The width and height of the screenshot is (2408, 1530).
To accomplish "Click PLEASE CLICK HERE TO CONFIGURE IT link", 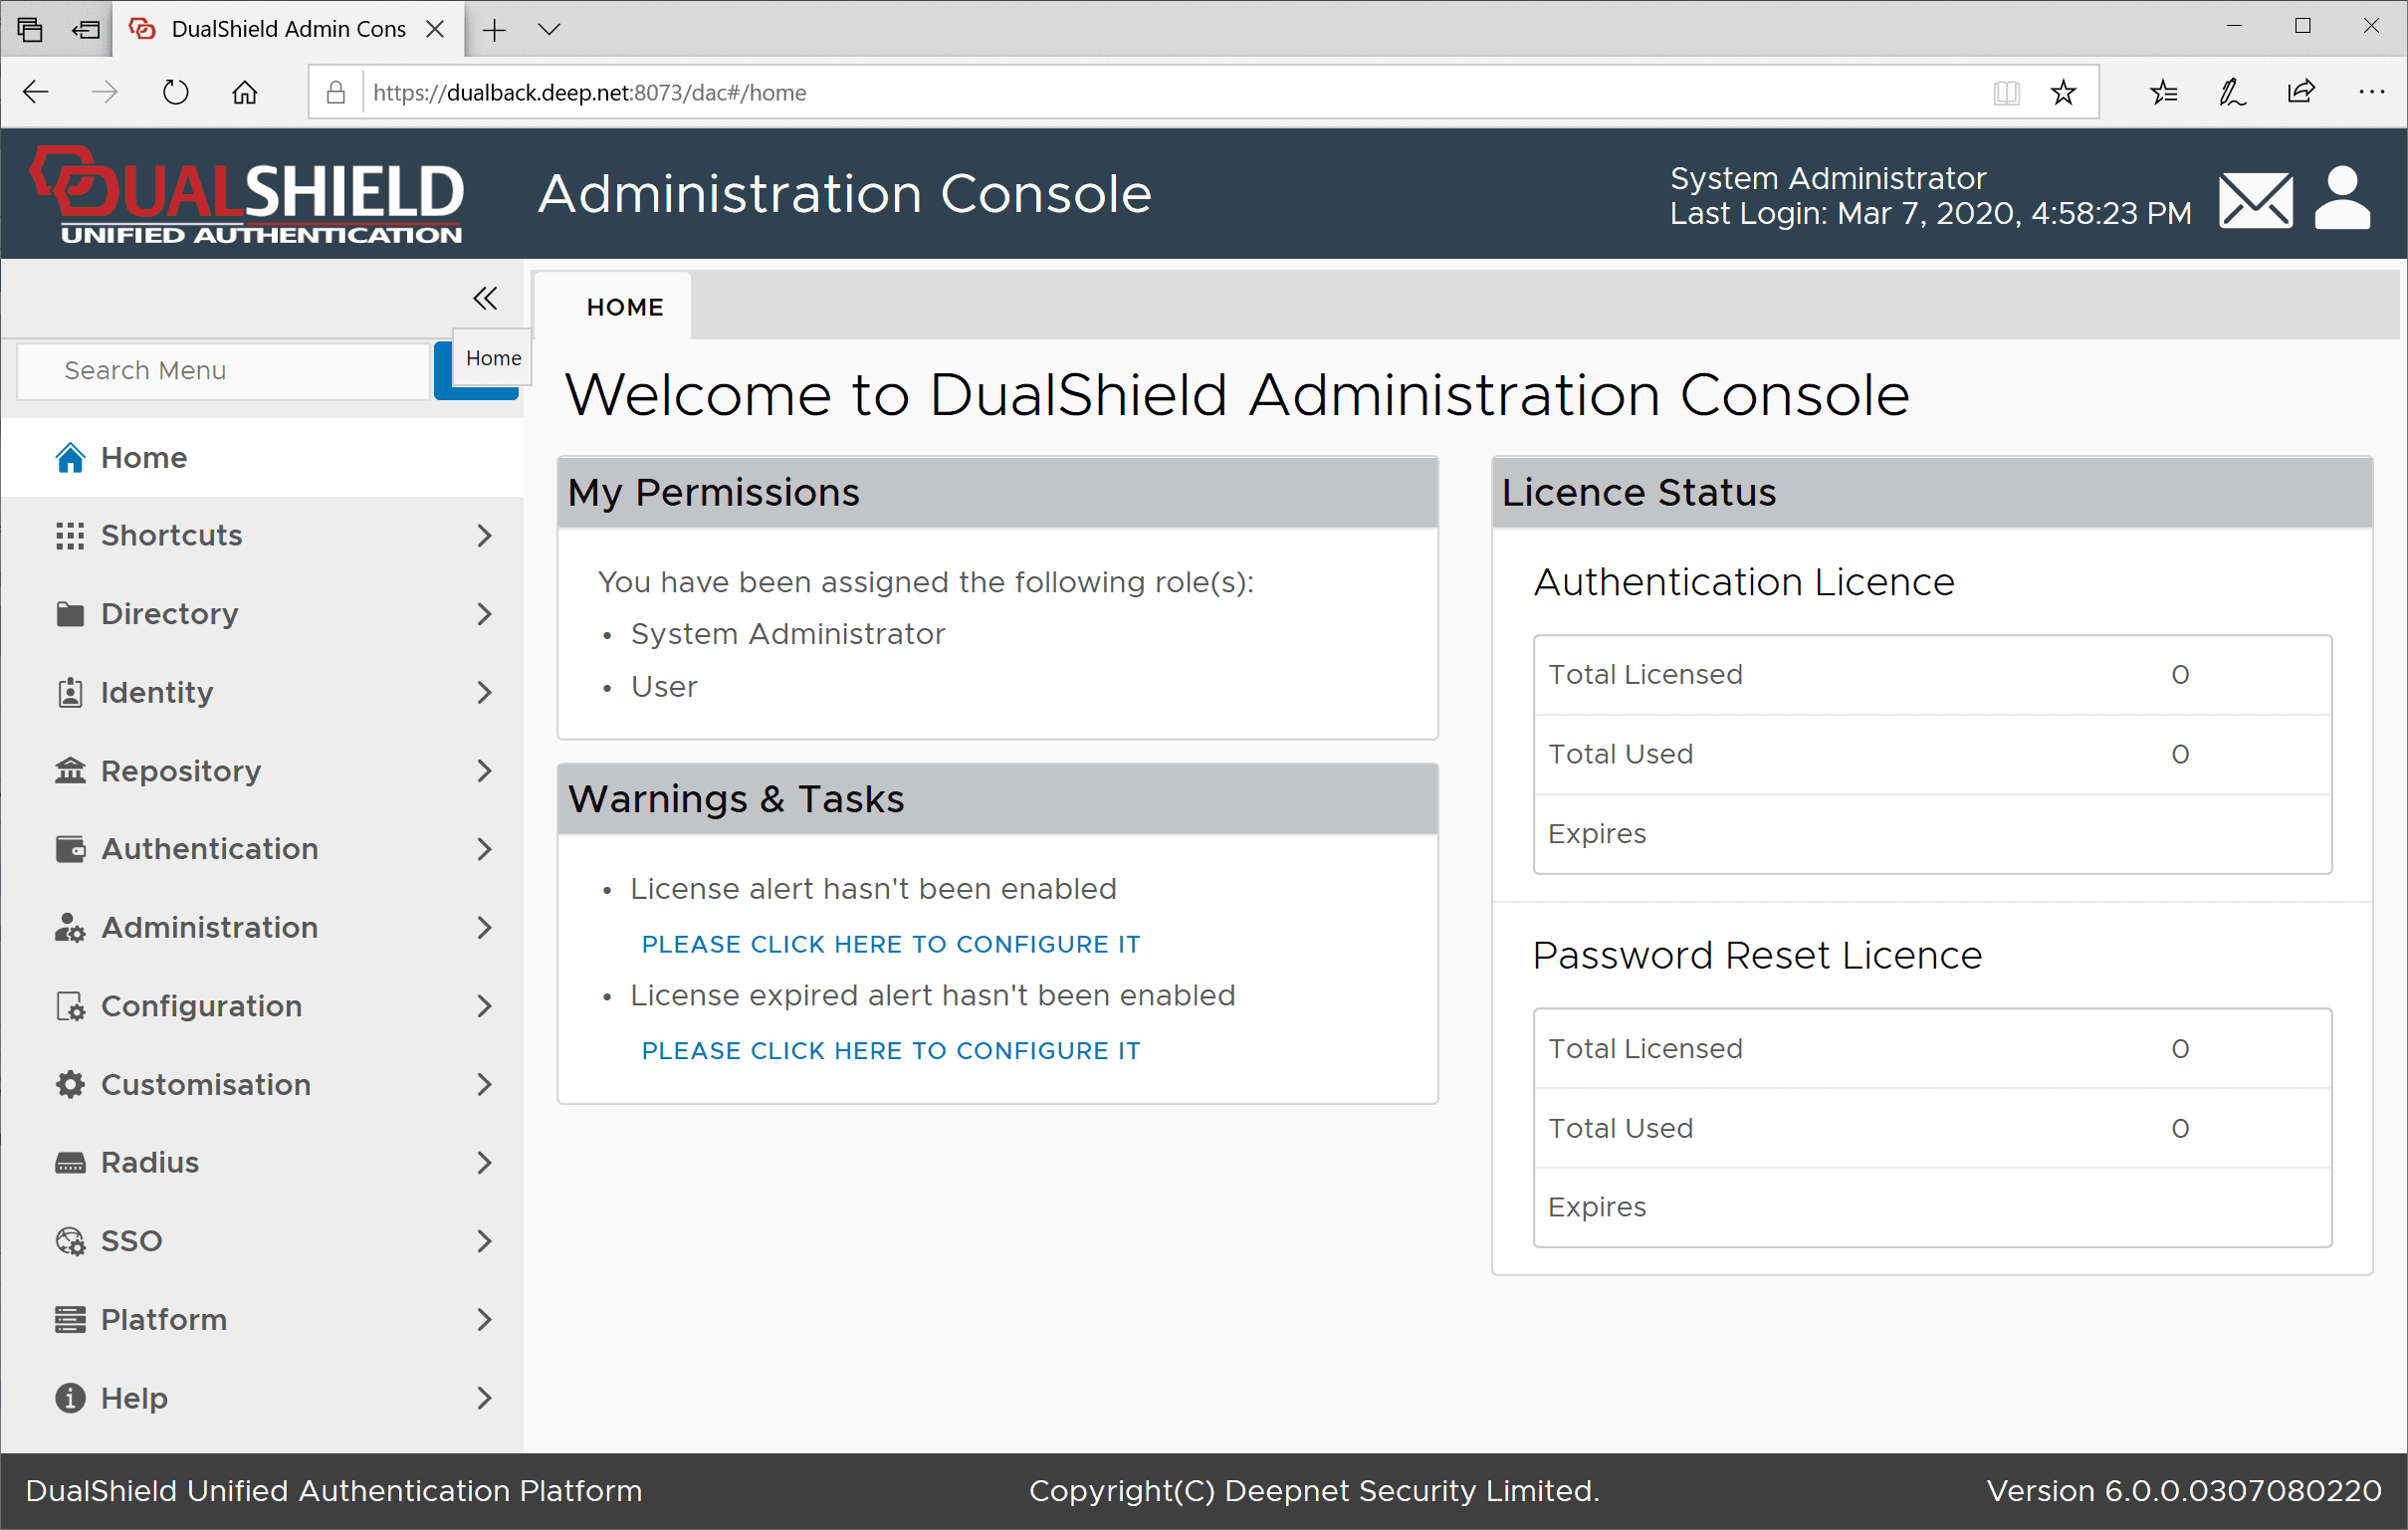I will [889, 943].
